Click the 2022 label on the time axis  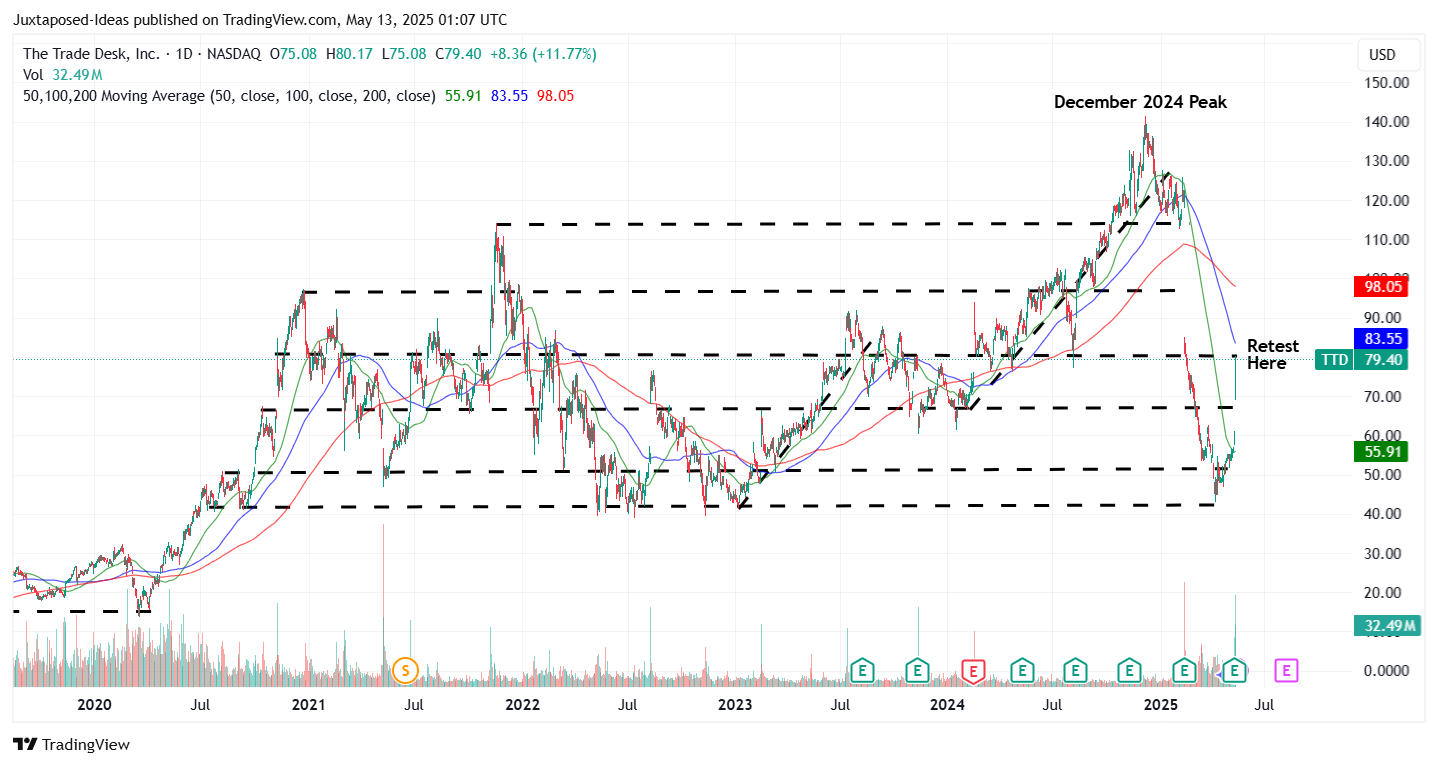coord(522,705)
